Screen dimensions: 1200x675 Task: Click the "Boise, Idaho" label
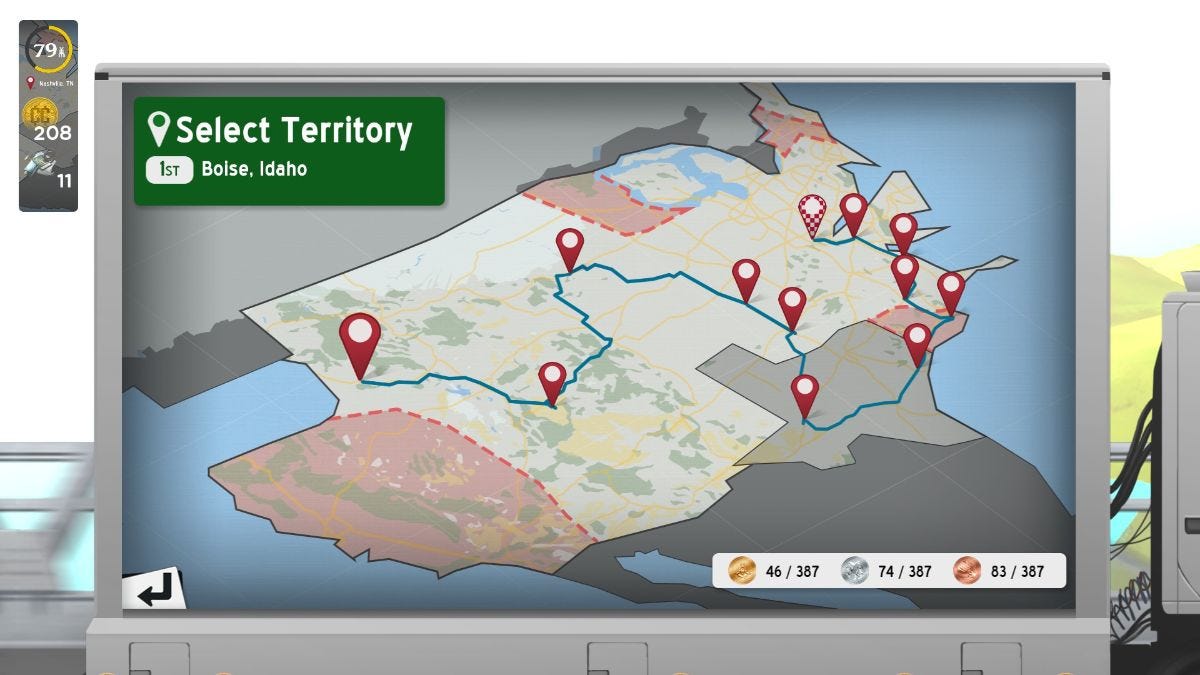point(254,169)
